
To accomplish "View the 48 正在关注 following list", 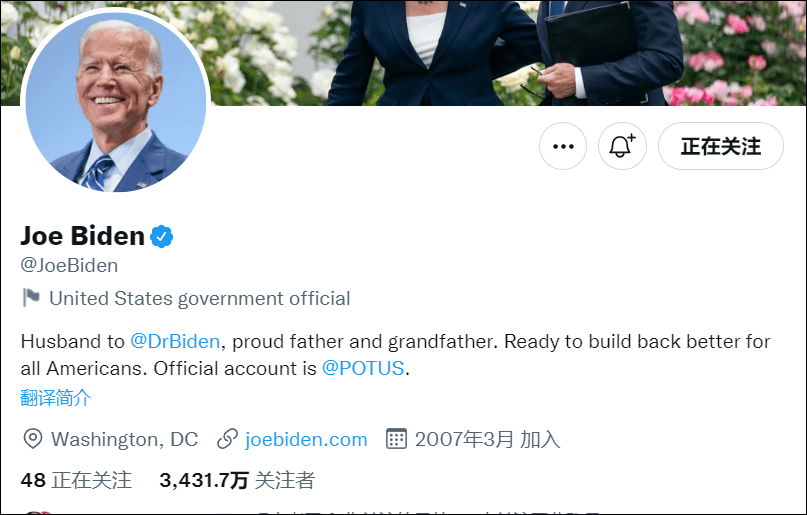I will click(76, 480).
